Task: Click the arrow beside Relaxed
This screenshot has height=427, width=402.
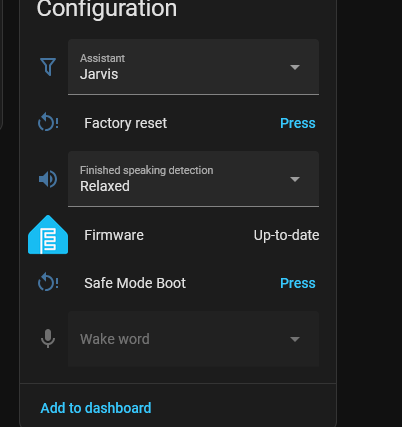Action: click(x=295, y=179)
